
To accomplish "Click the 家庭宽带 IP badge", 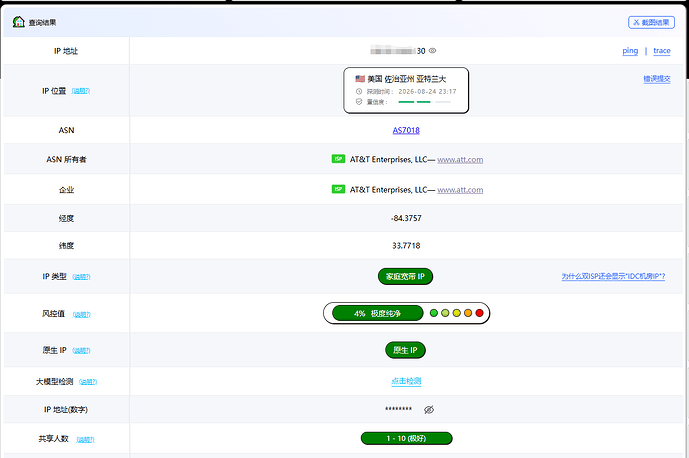I will coord(405,276).
